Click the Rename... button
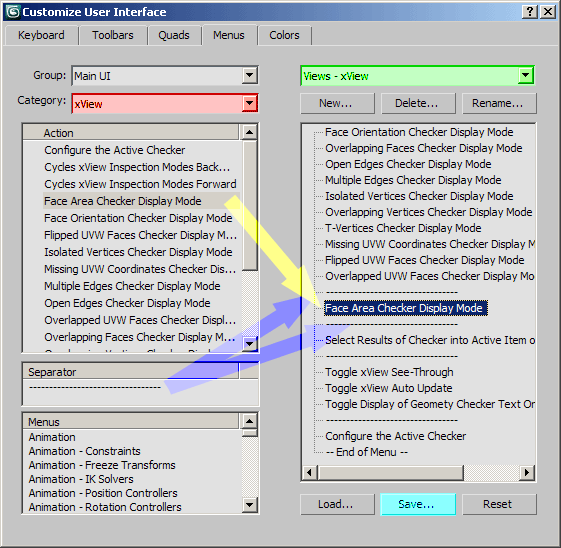This screenshot has height=548, width=561. click(499, 103)
